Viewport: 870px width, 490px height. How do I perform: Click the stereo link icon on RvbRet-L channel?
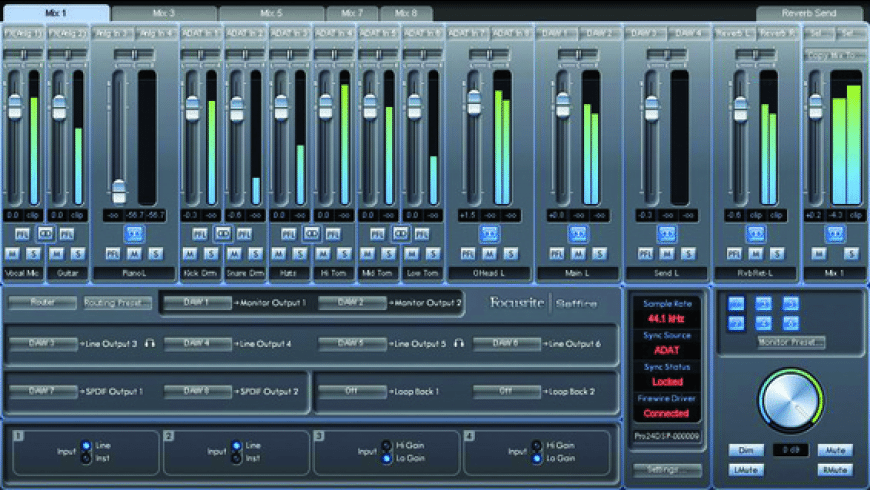click(757, 233)
